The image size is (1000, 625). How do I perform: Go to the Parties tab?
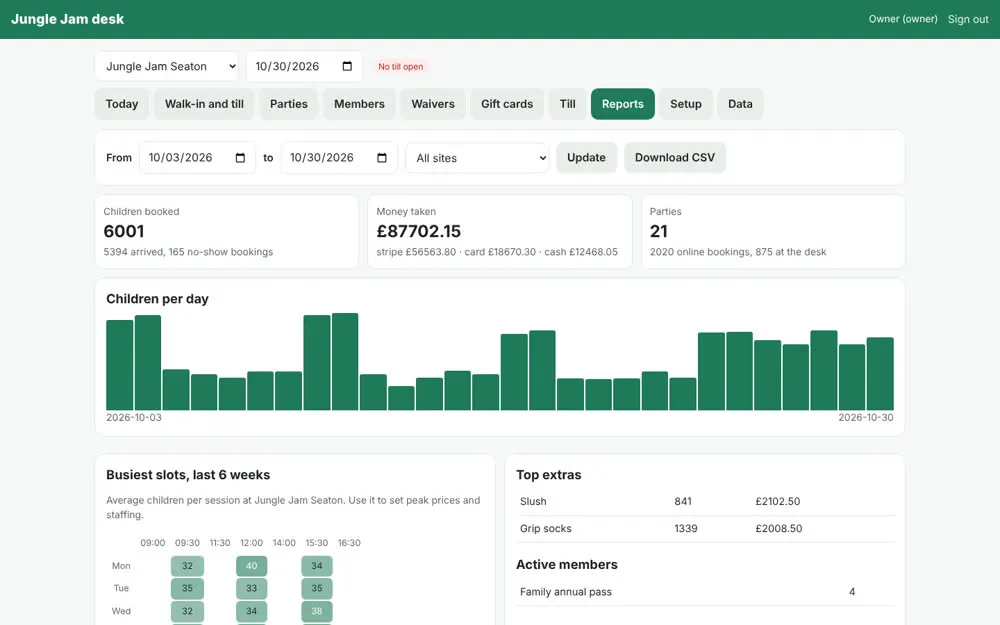289,104
